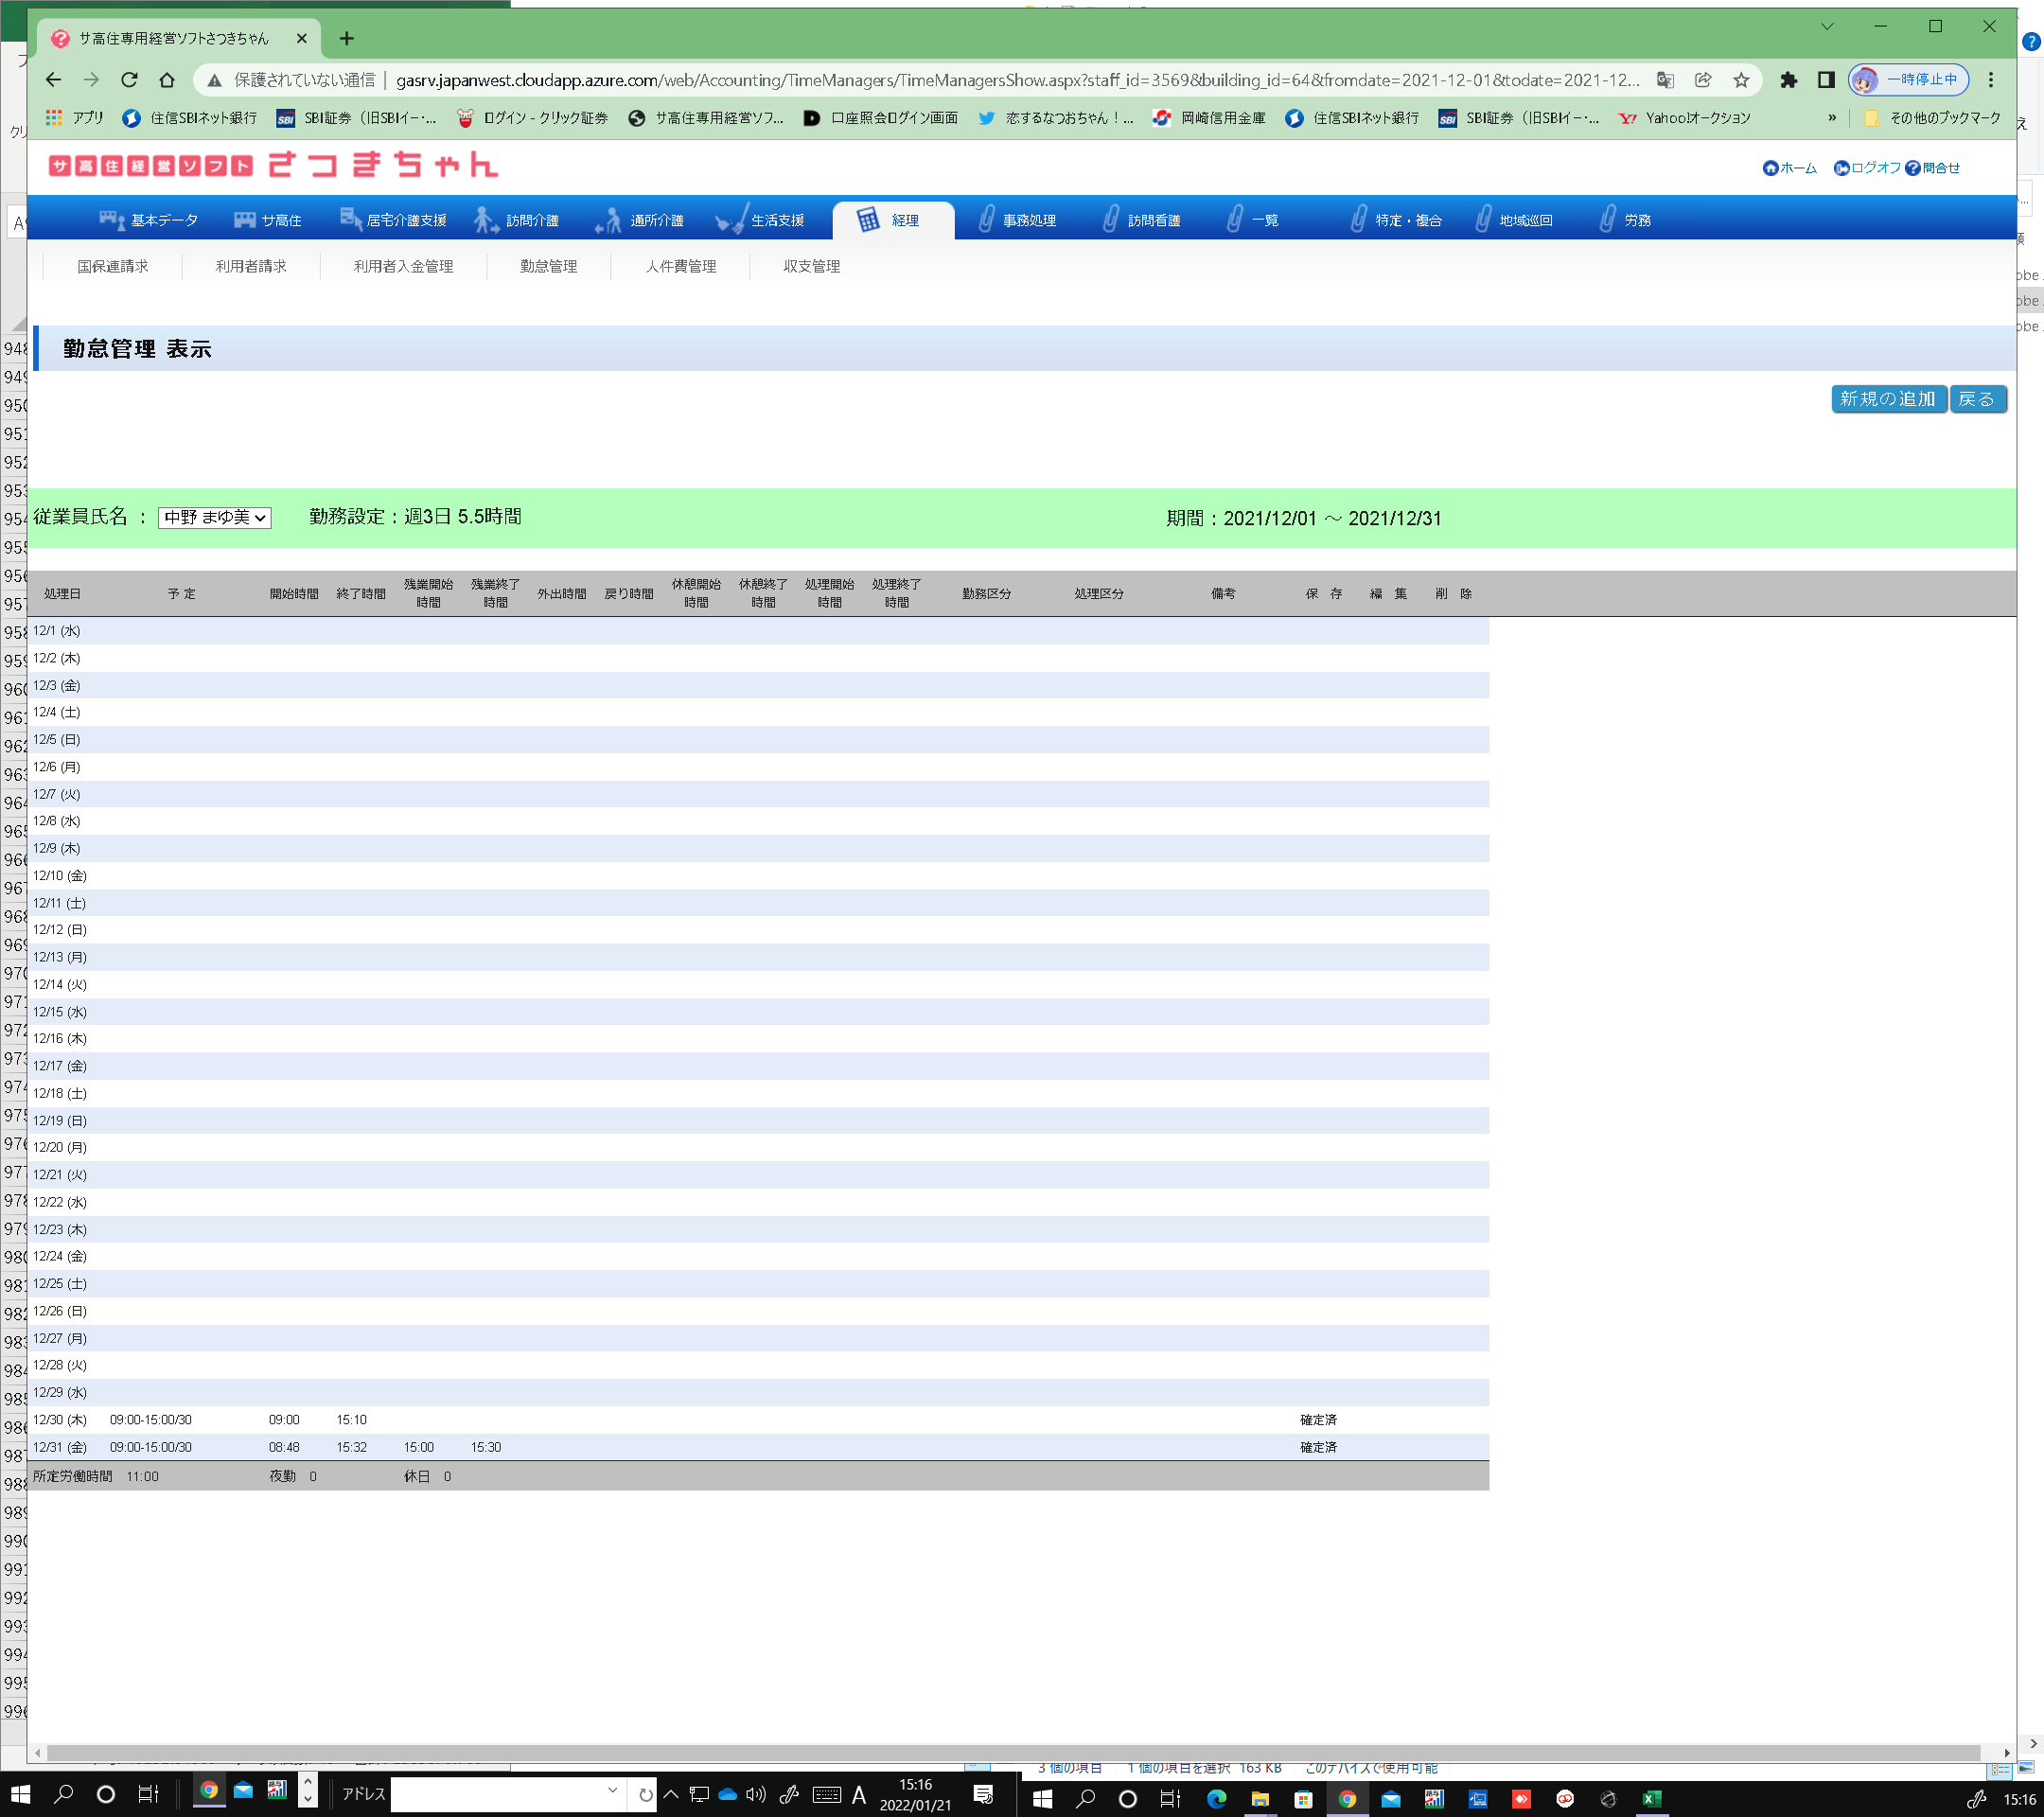Click the 戻る button
Screen dimensions: 2044x1817
1976,399
